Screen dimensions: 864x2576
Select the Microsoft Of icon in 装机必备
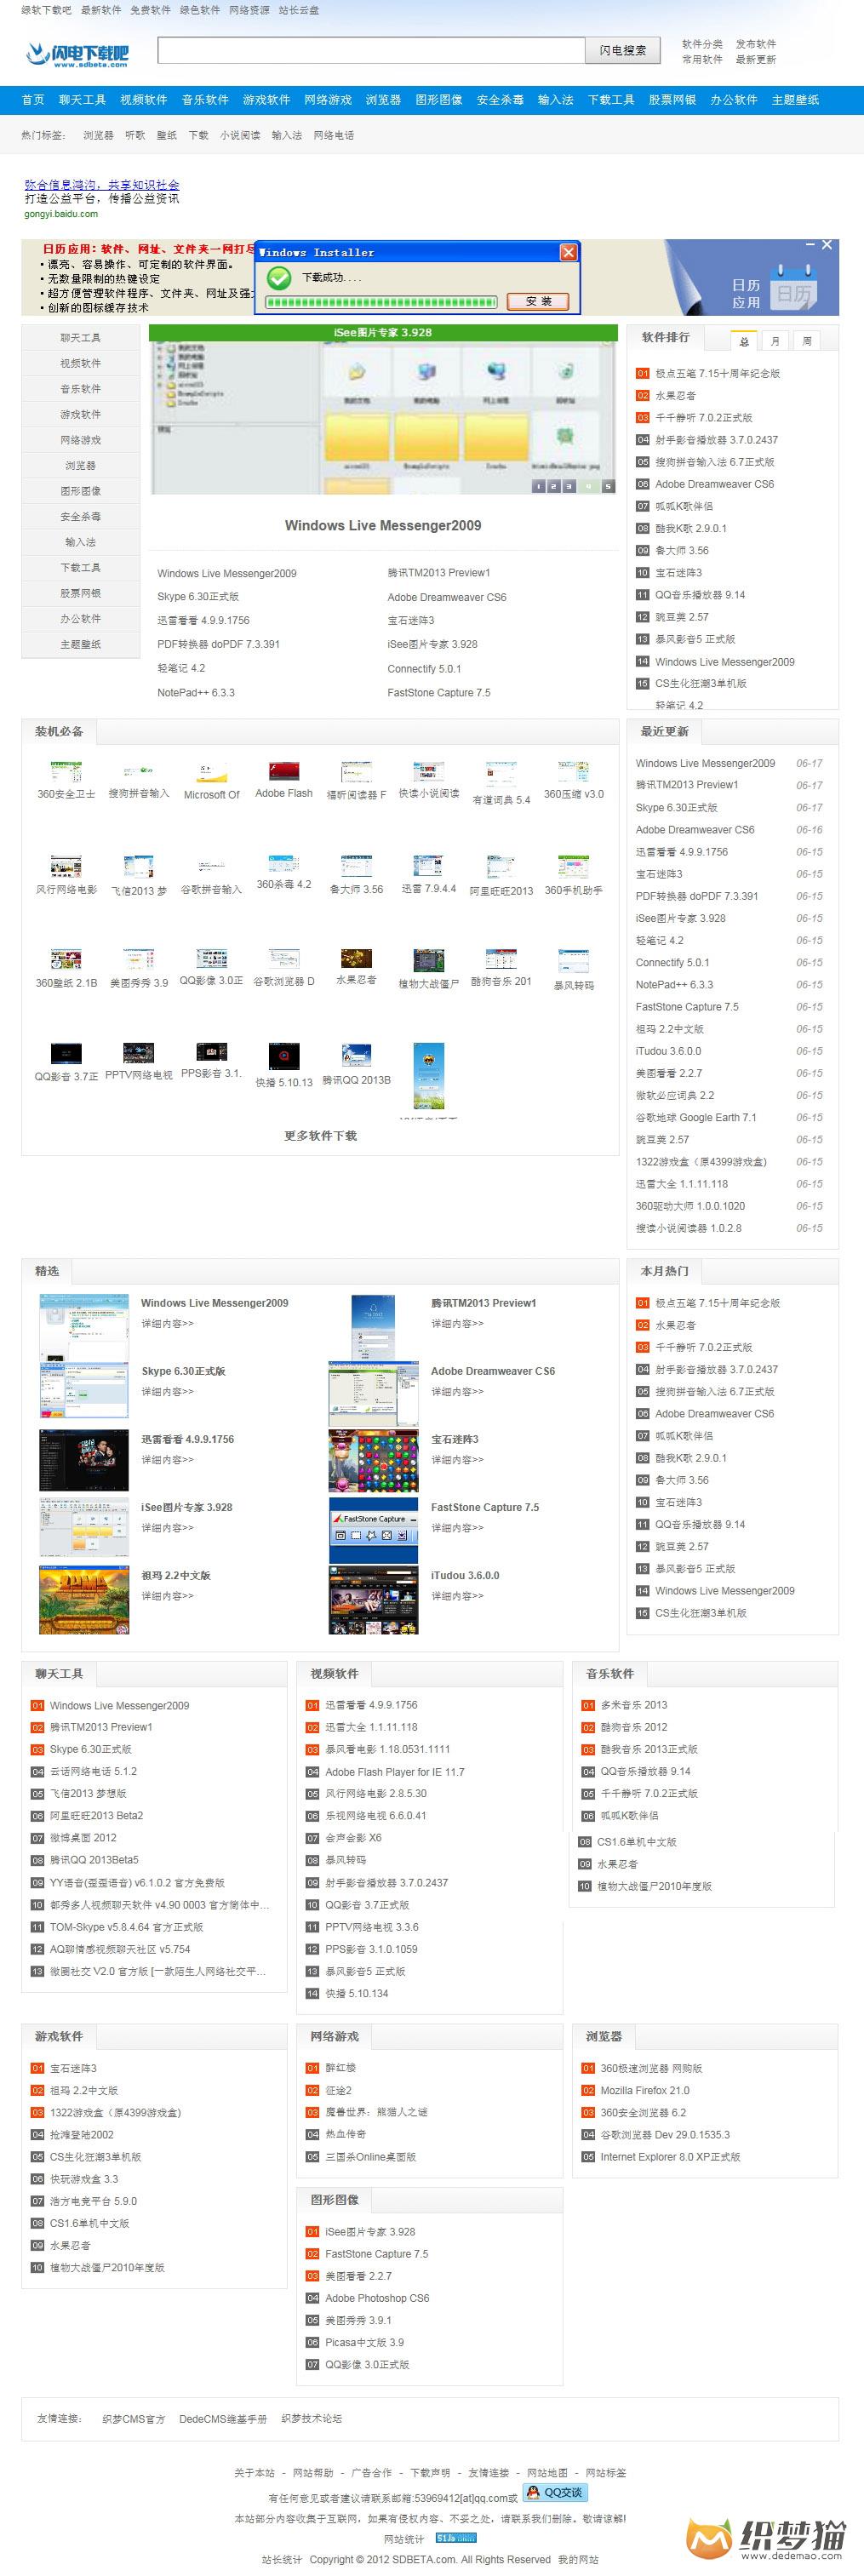point(212,772)
